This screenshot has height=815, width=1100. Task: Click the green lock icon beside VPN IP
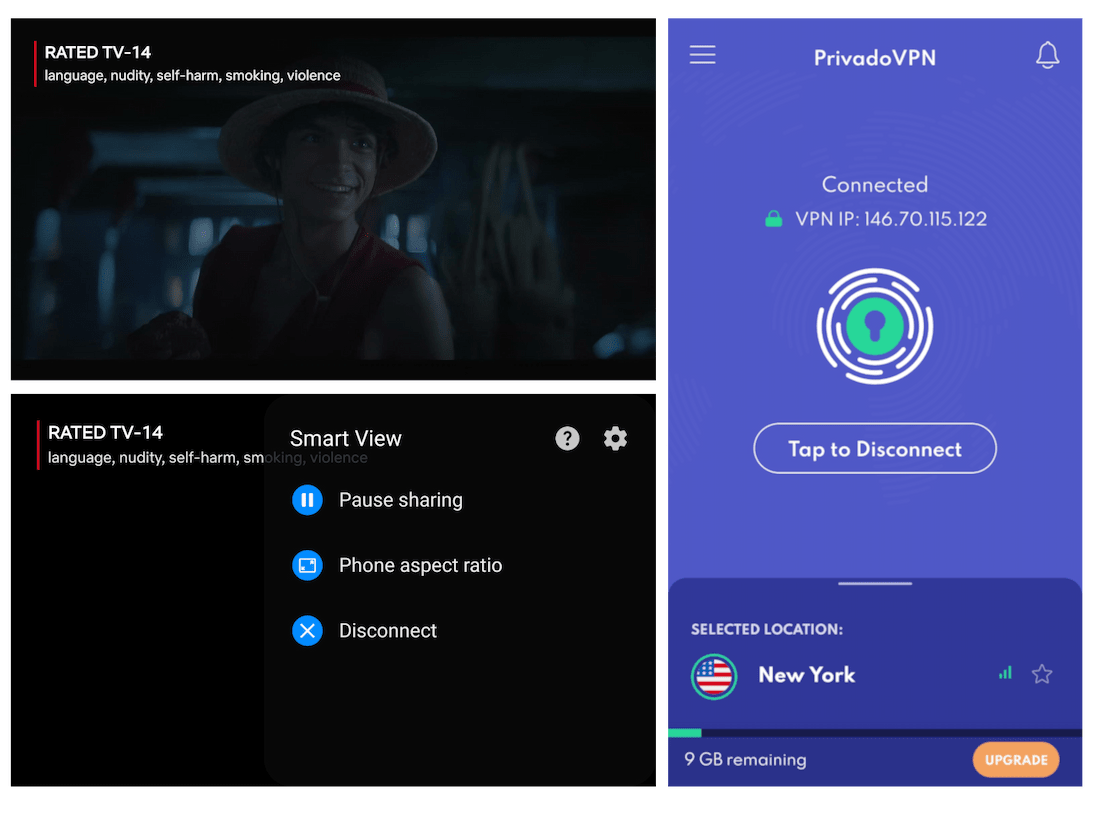[x=774, y=219]
